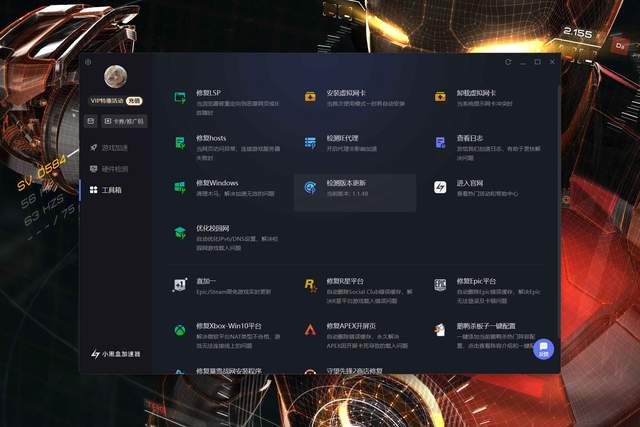Open the mail envelope icon in sidebar
This screenshot has height=427, width=640.
(91, 121)
